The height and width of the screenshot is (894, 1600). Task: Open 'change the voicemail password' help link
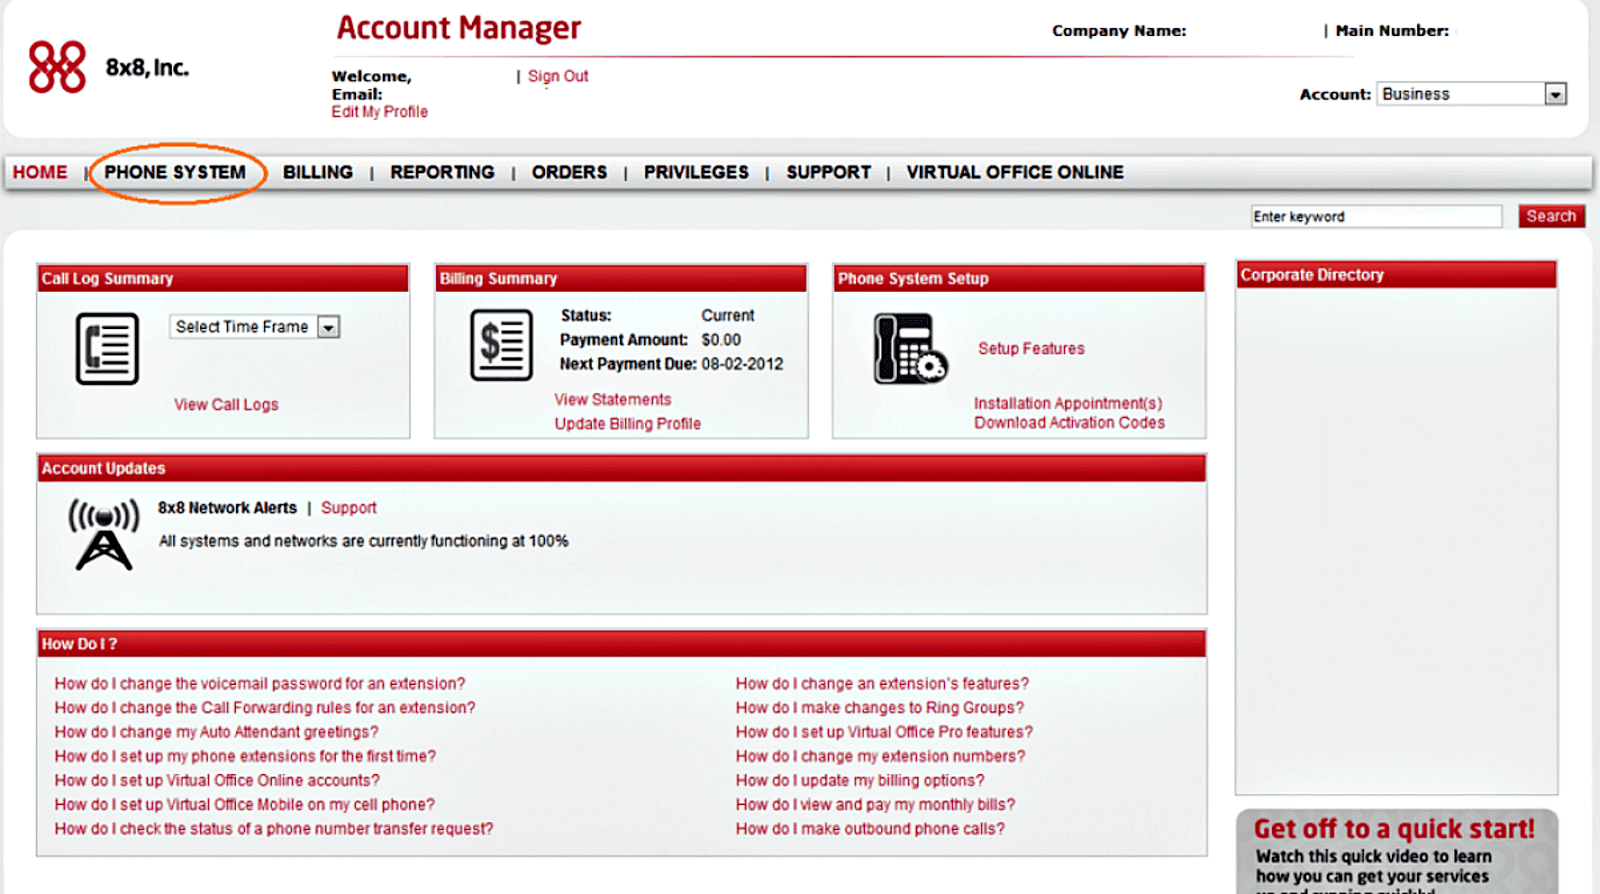(x=260, y=684)
